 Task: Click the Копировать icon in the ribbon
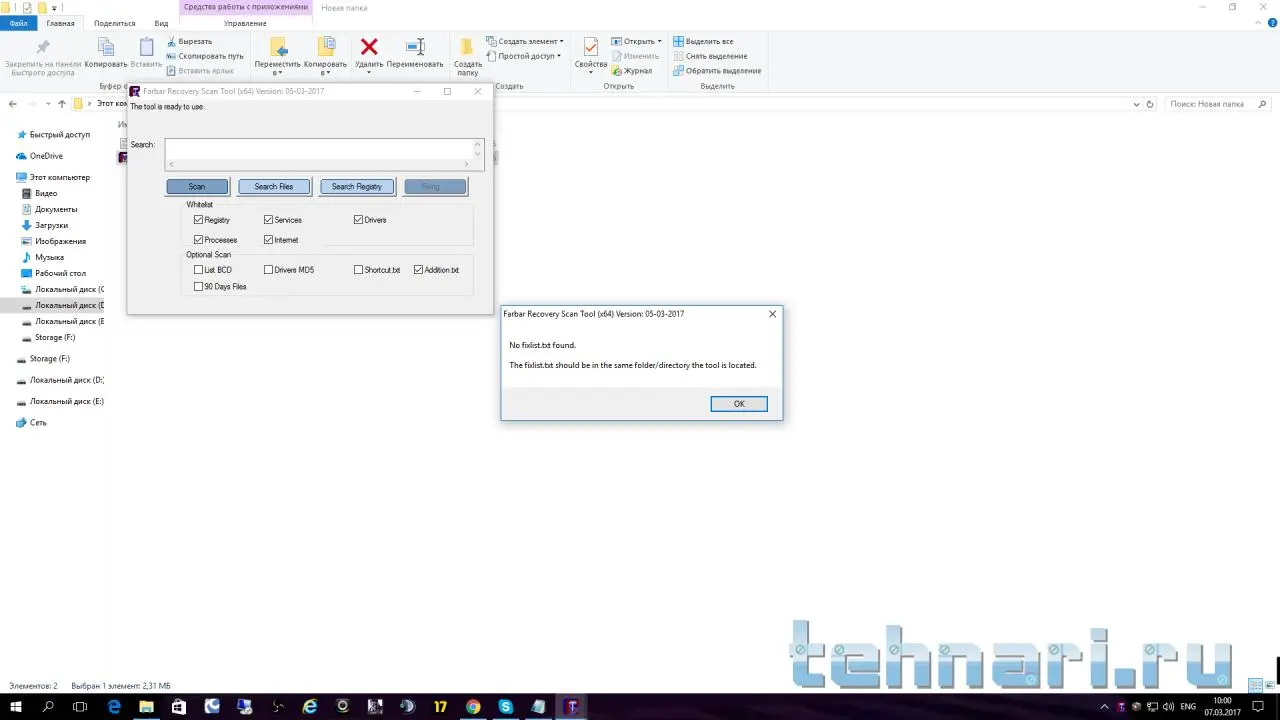tap(106, 47)
